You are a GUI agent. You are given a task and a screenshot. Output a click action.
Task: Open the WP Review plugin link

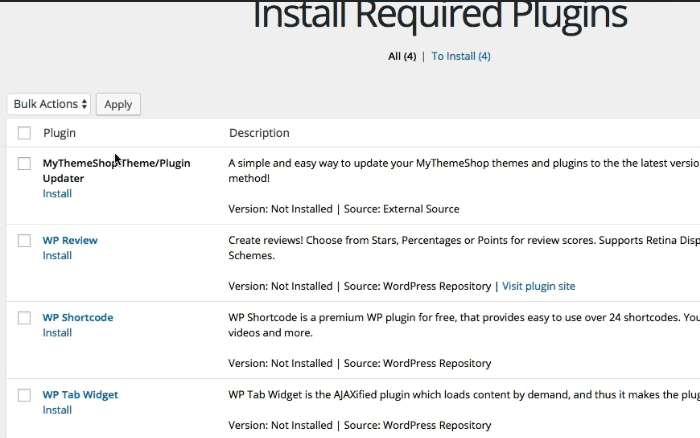point(70,240)
